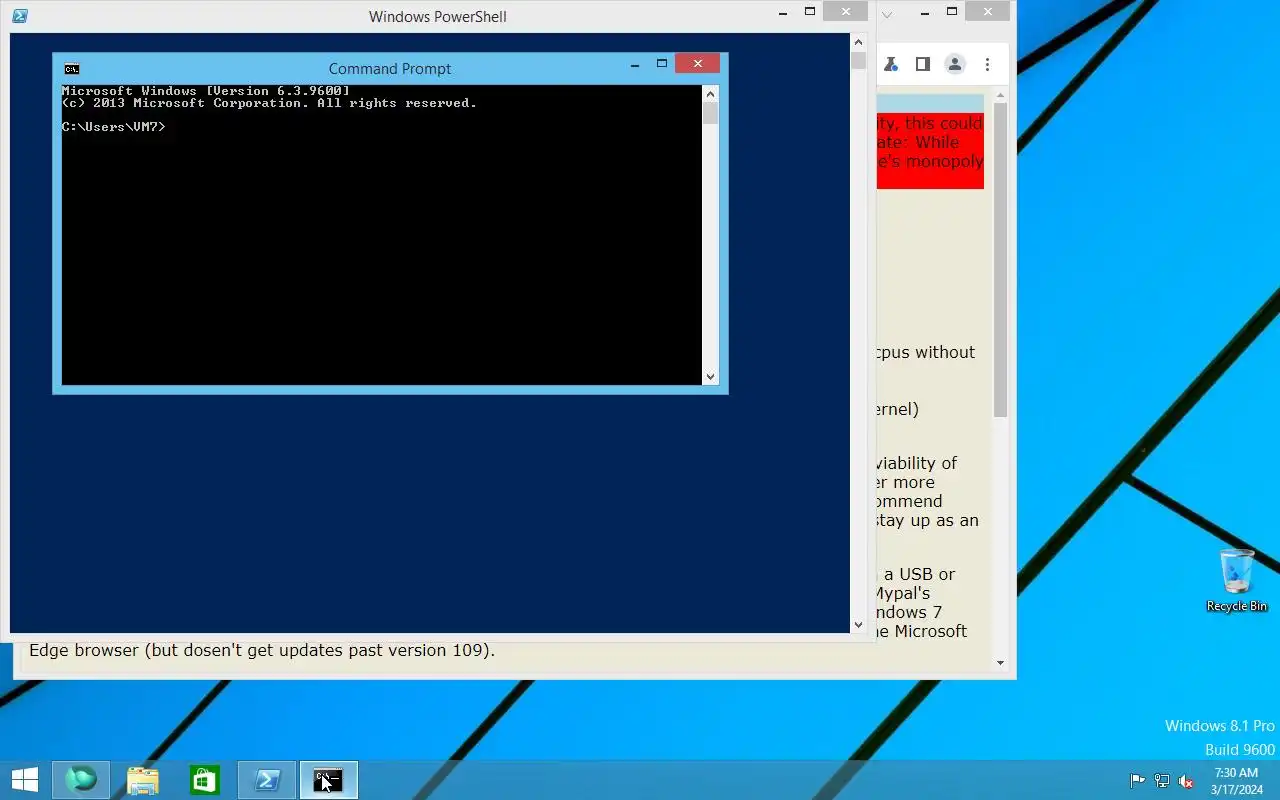Image resolution: width=1280 pixels, height=800 pixels.
Task: Close the browser window
Action: click(x=988, y=12)
